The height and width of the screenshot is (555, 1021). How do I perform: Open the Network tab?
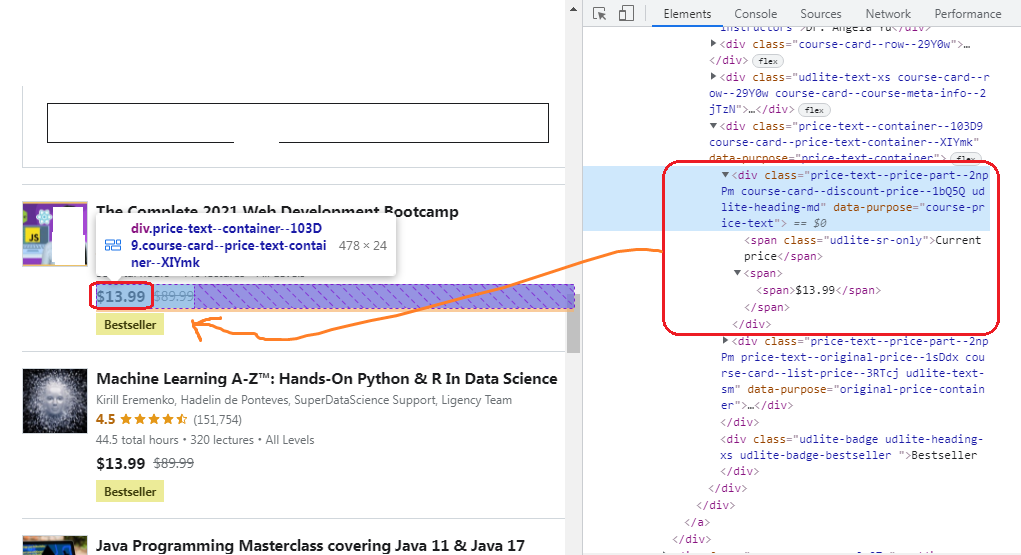point(888,14)
